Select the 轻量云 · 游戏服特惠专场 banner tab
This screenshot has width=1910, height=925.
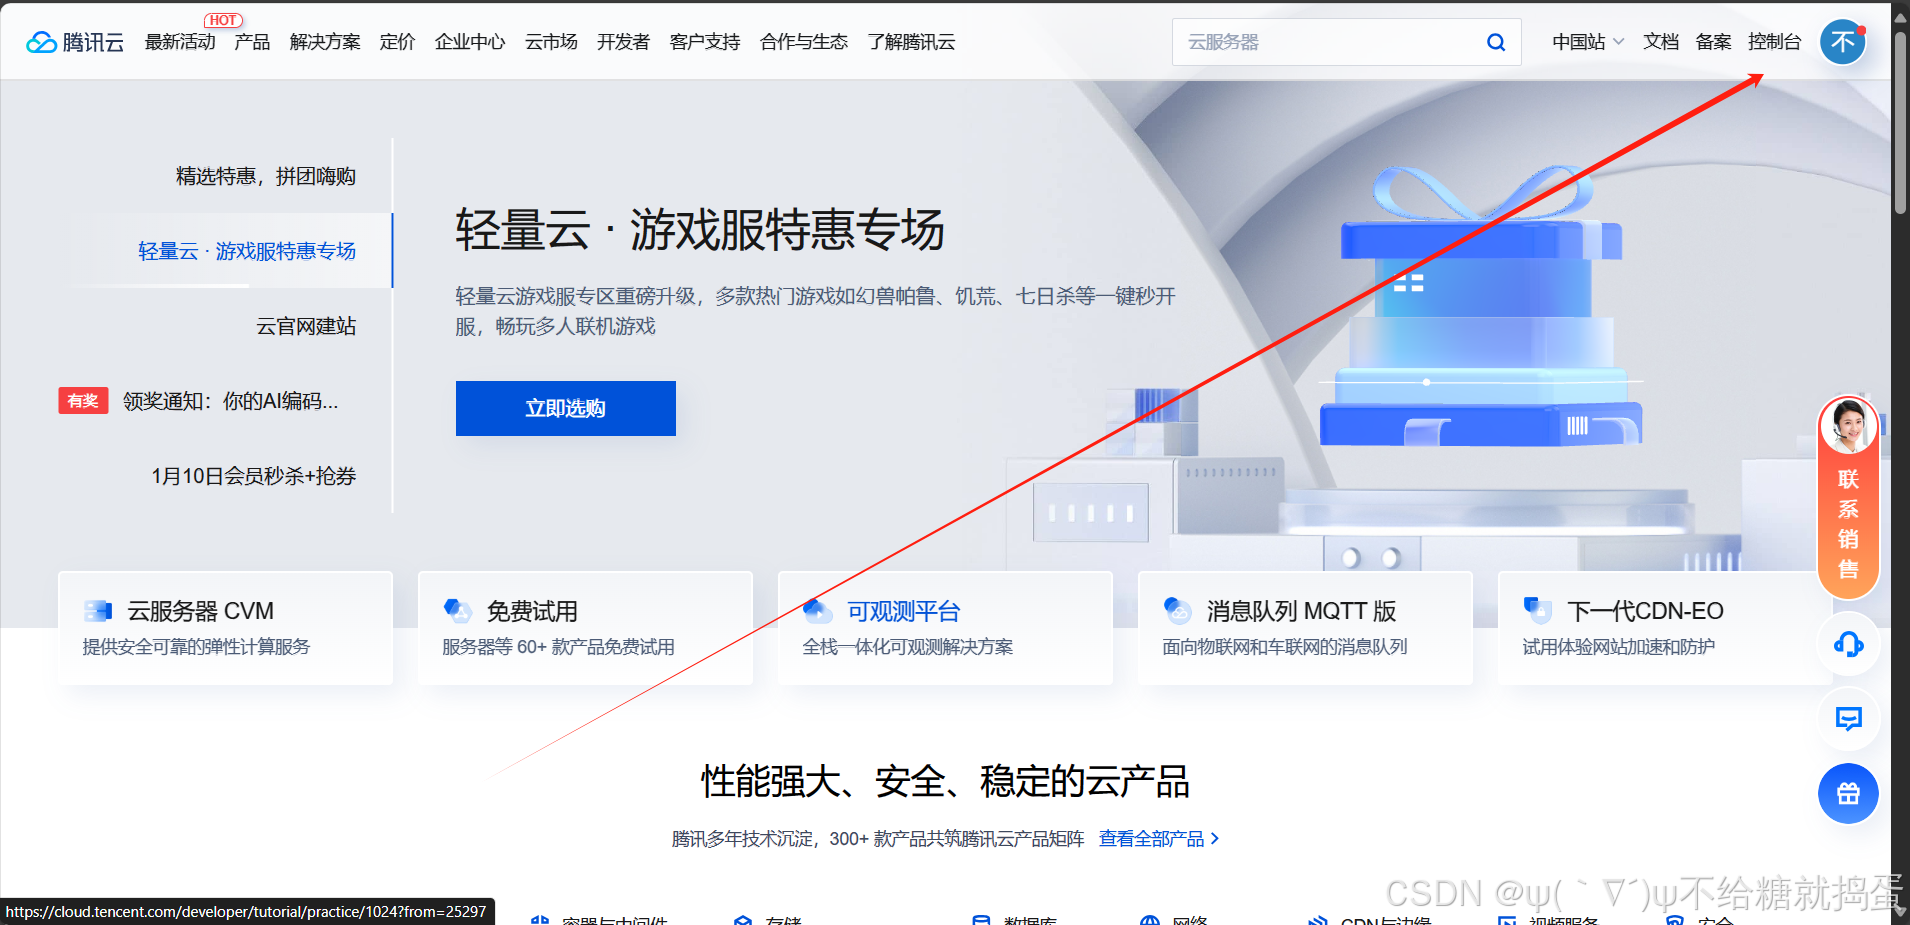click(247, 251)
